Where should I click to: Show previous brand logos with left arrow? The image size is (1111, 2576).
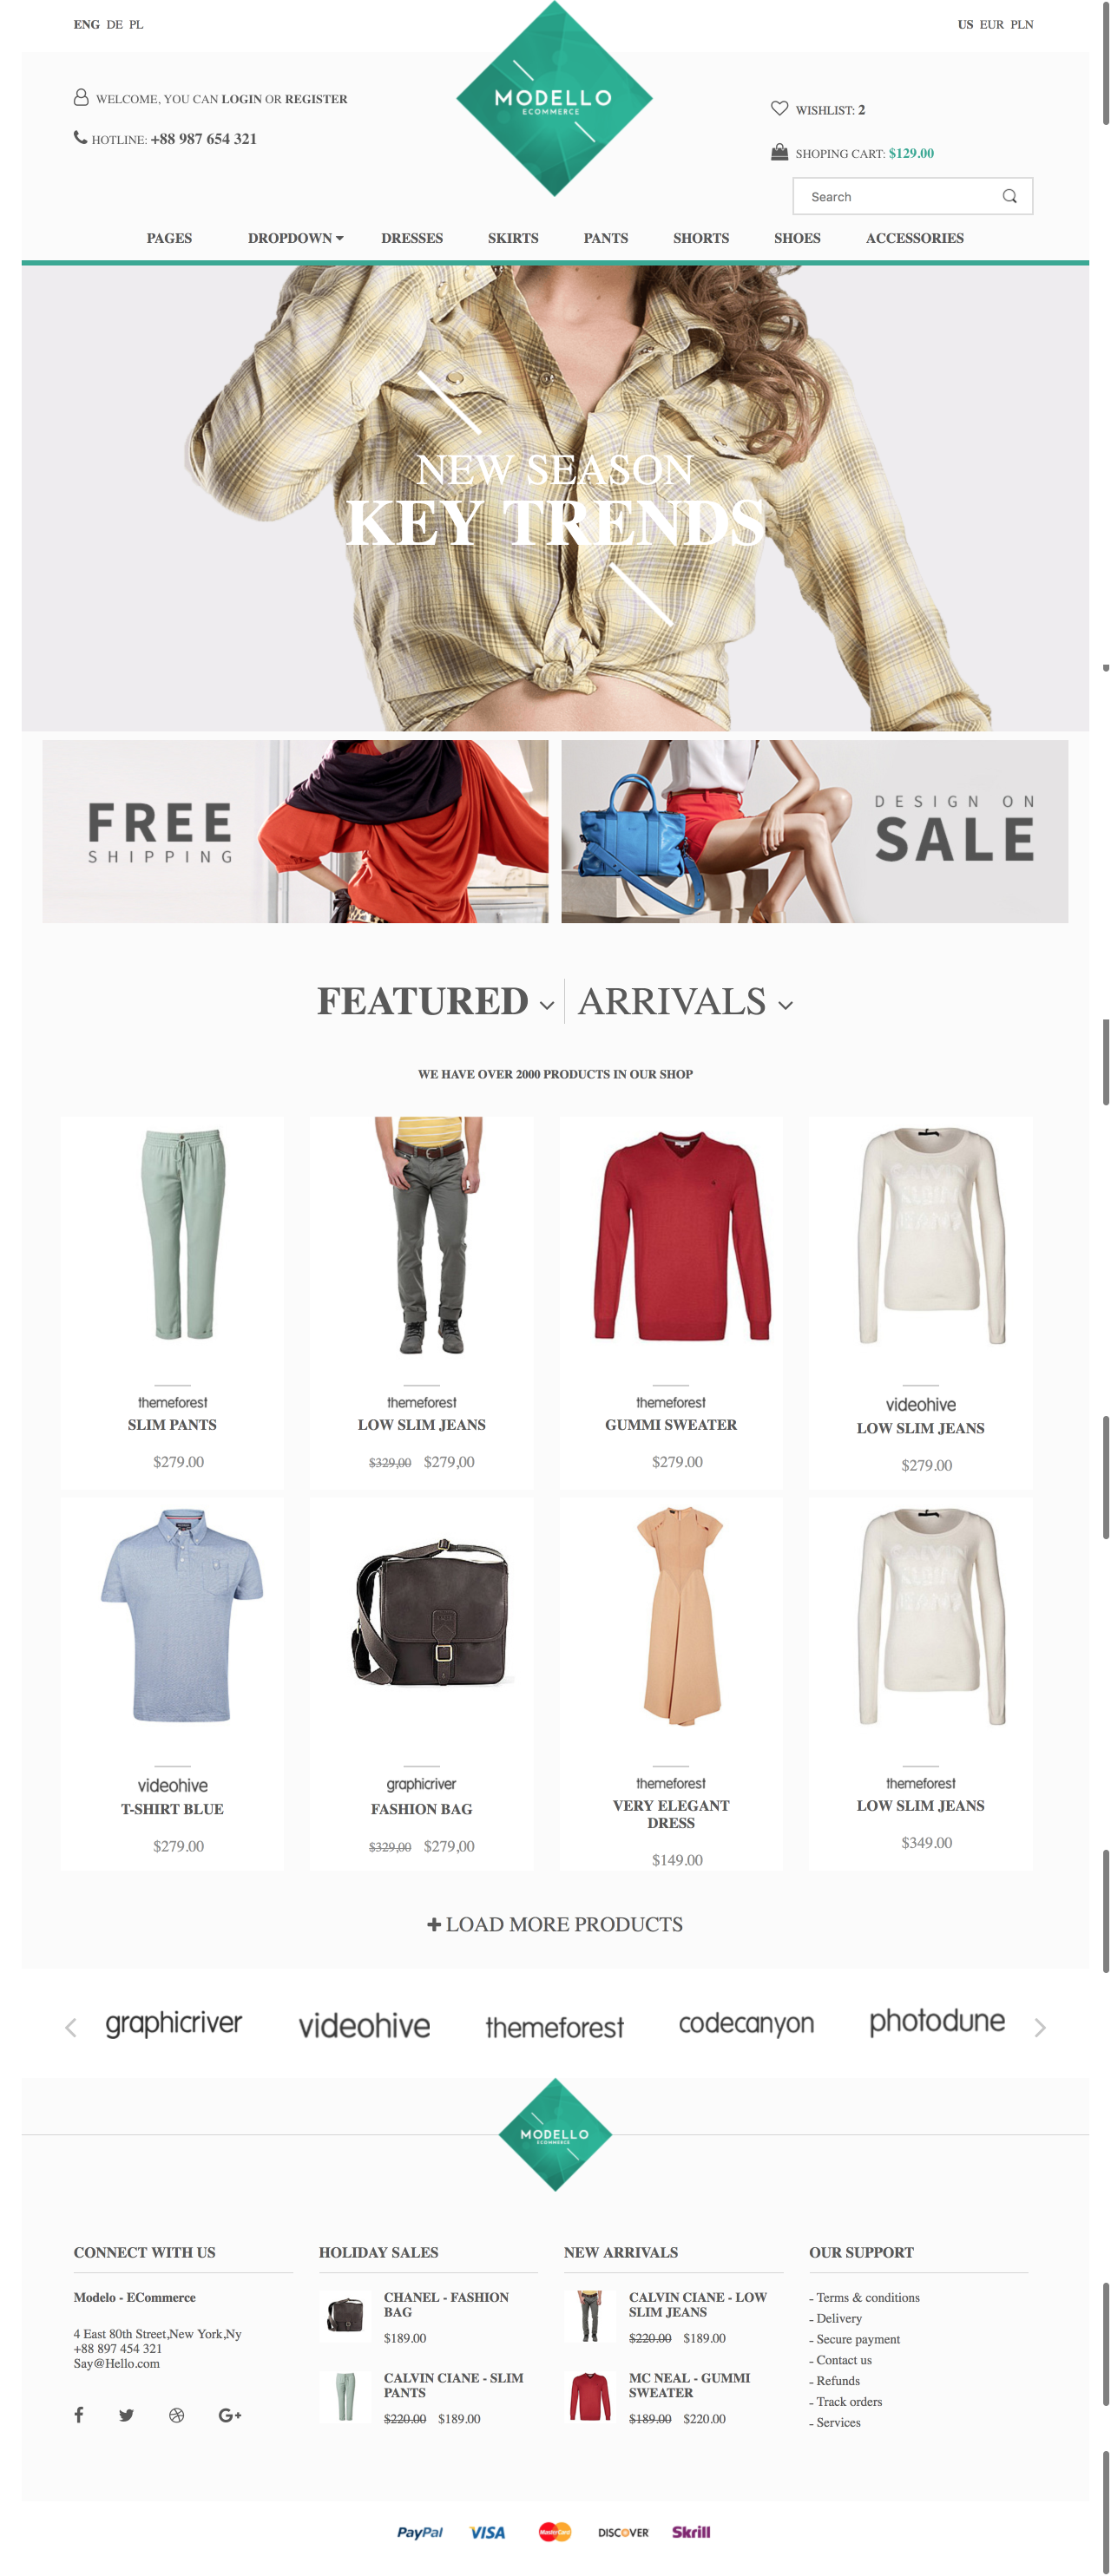point(71,2027)
